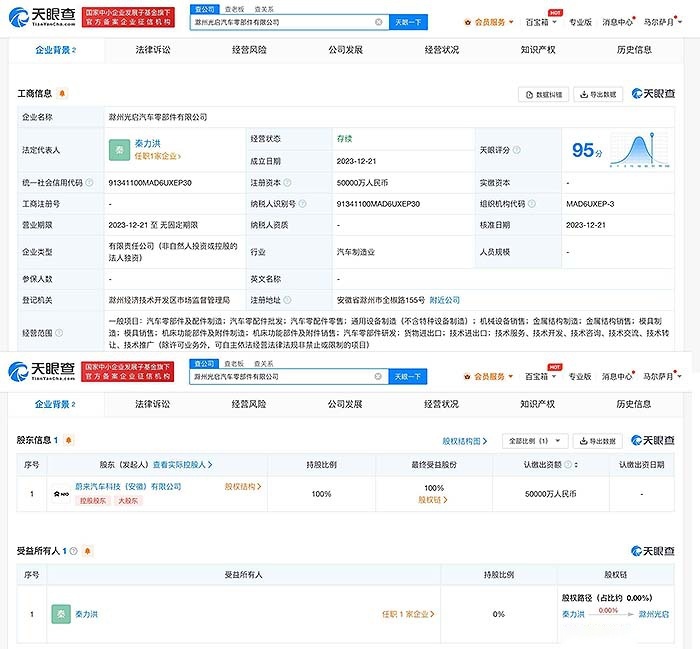Viewport: 700px width, 649px height.
Task: Clear the search box on the 股东信息 page
Action: (378, 376)
